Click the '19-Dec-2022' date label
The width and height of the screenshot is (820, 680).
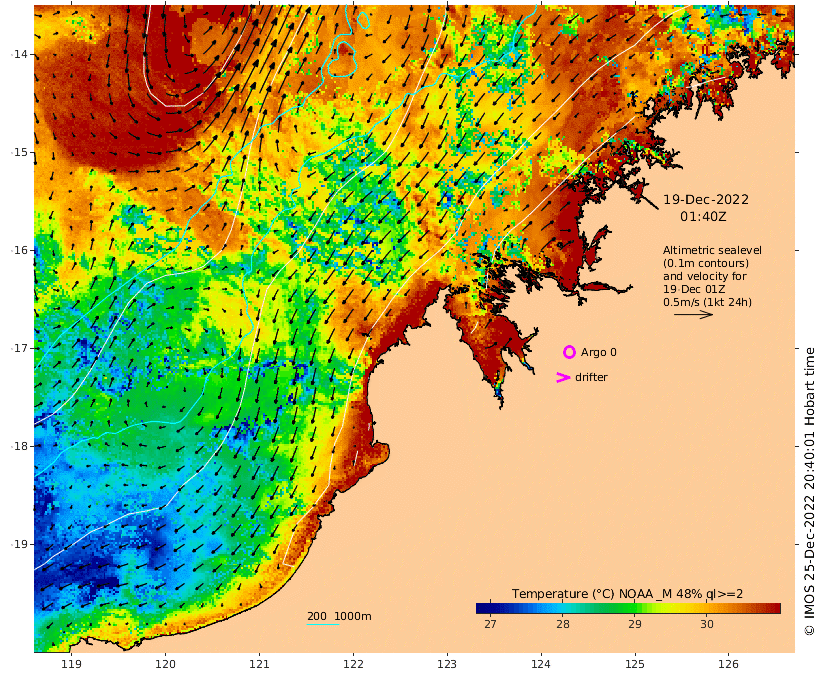[x=705, y=199]
